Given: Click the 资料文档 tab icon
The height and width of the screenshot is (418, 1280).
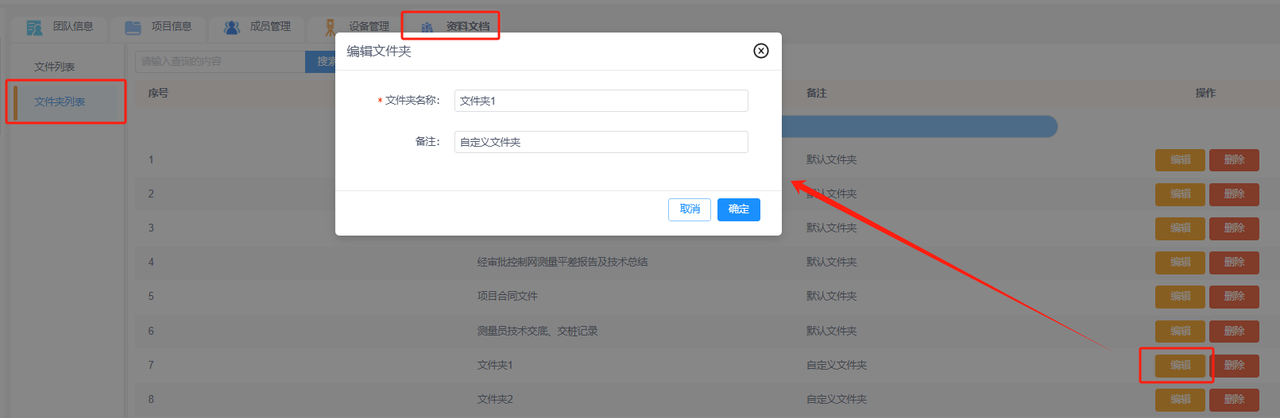Looking at the screenshot, I should pos(427,27).
